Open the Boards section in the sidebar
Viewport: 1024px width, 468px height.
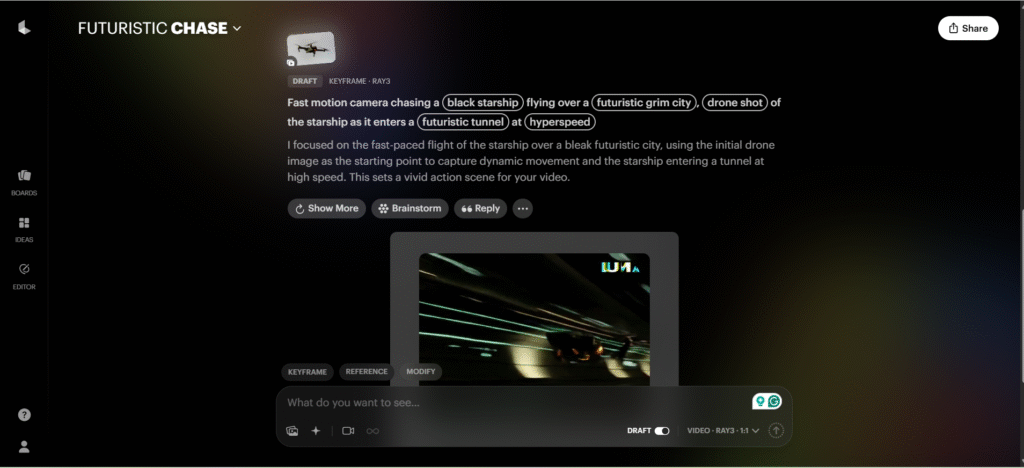[x=24, y=181]
